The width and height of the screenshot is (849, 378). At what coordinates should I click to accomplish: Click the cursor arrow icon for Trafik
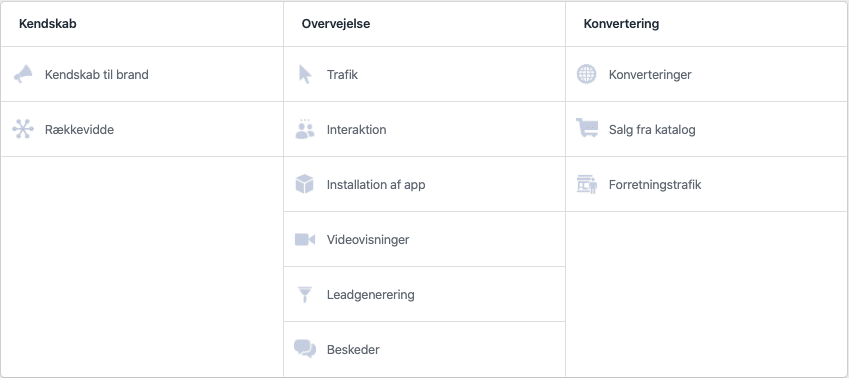[x=305, y=74]
